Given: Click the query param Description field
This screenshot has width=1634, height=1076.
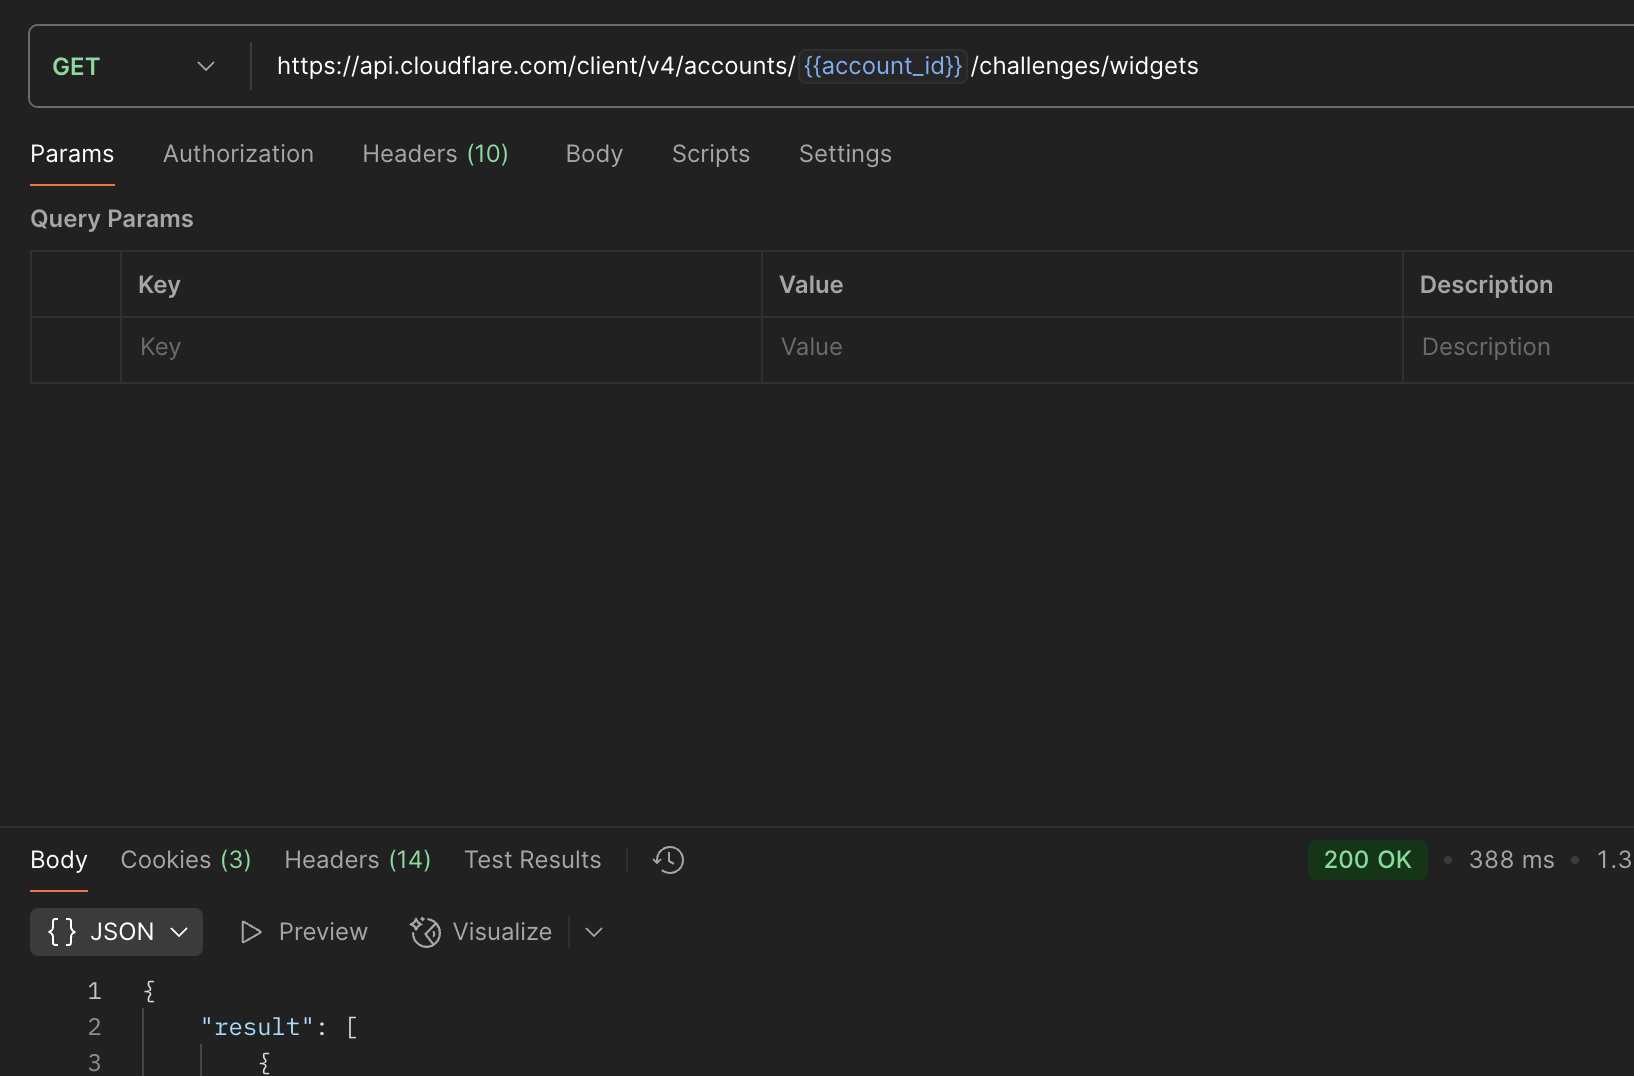Looking at the screenshot, I should (1519, 348).
